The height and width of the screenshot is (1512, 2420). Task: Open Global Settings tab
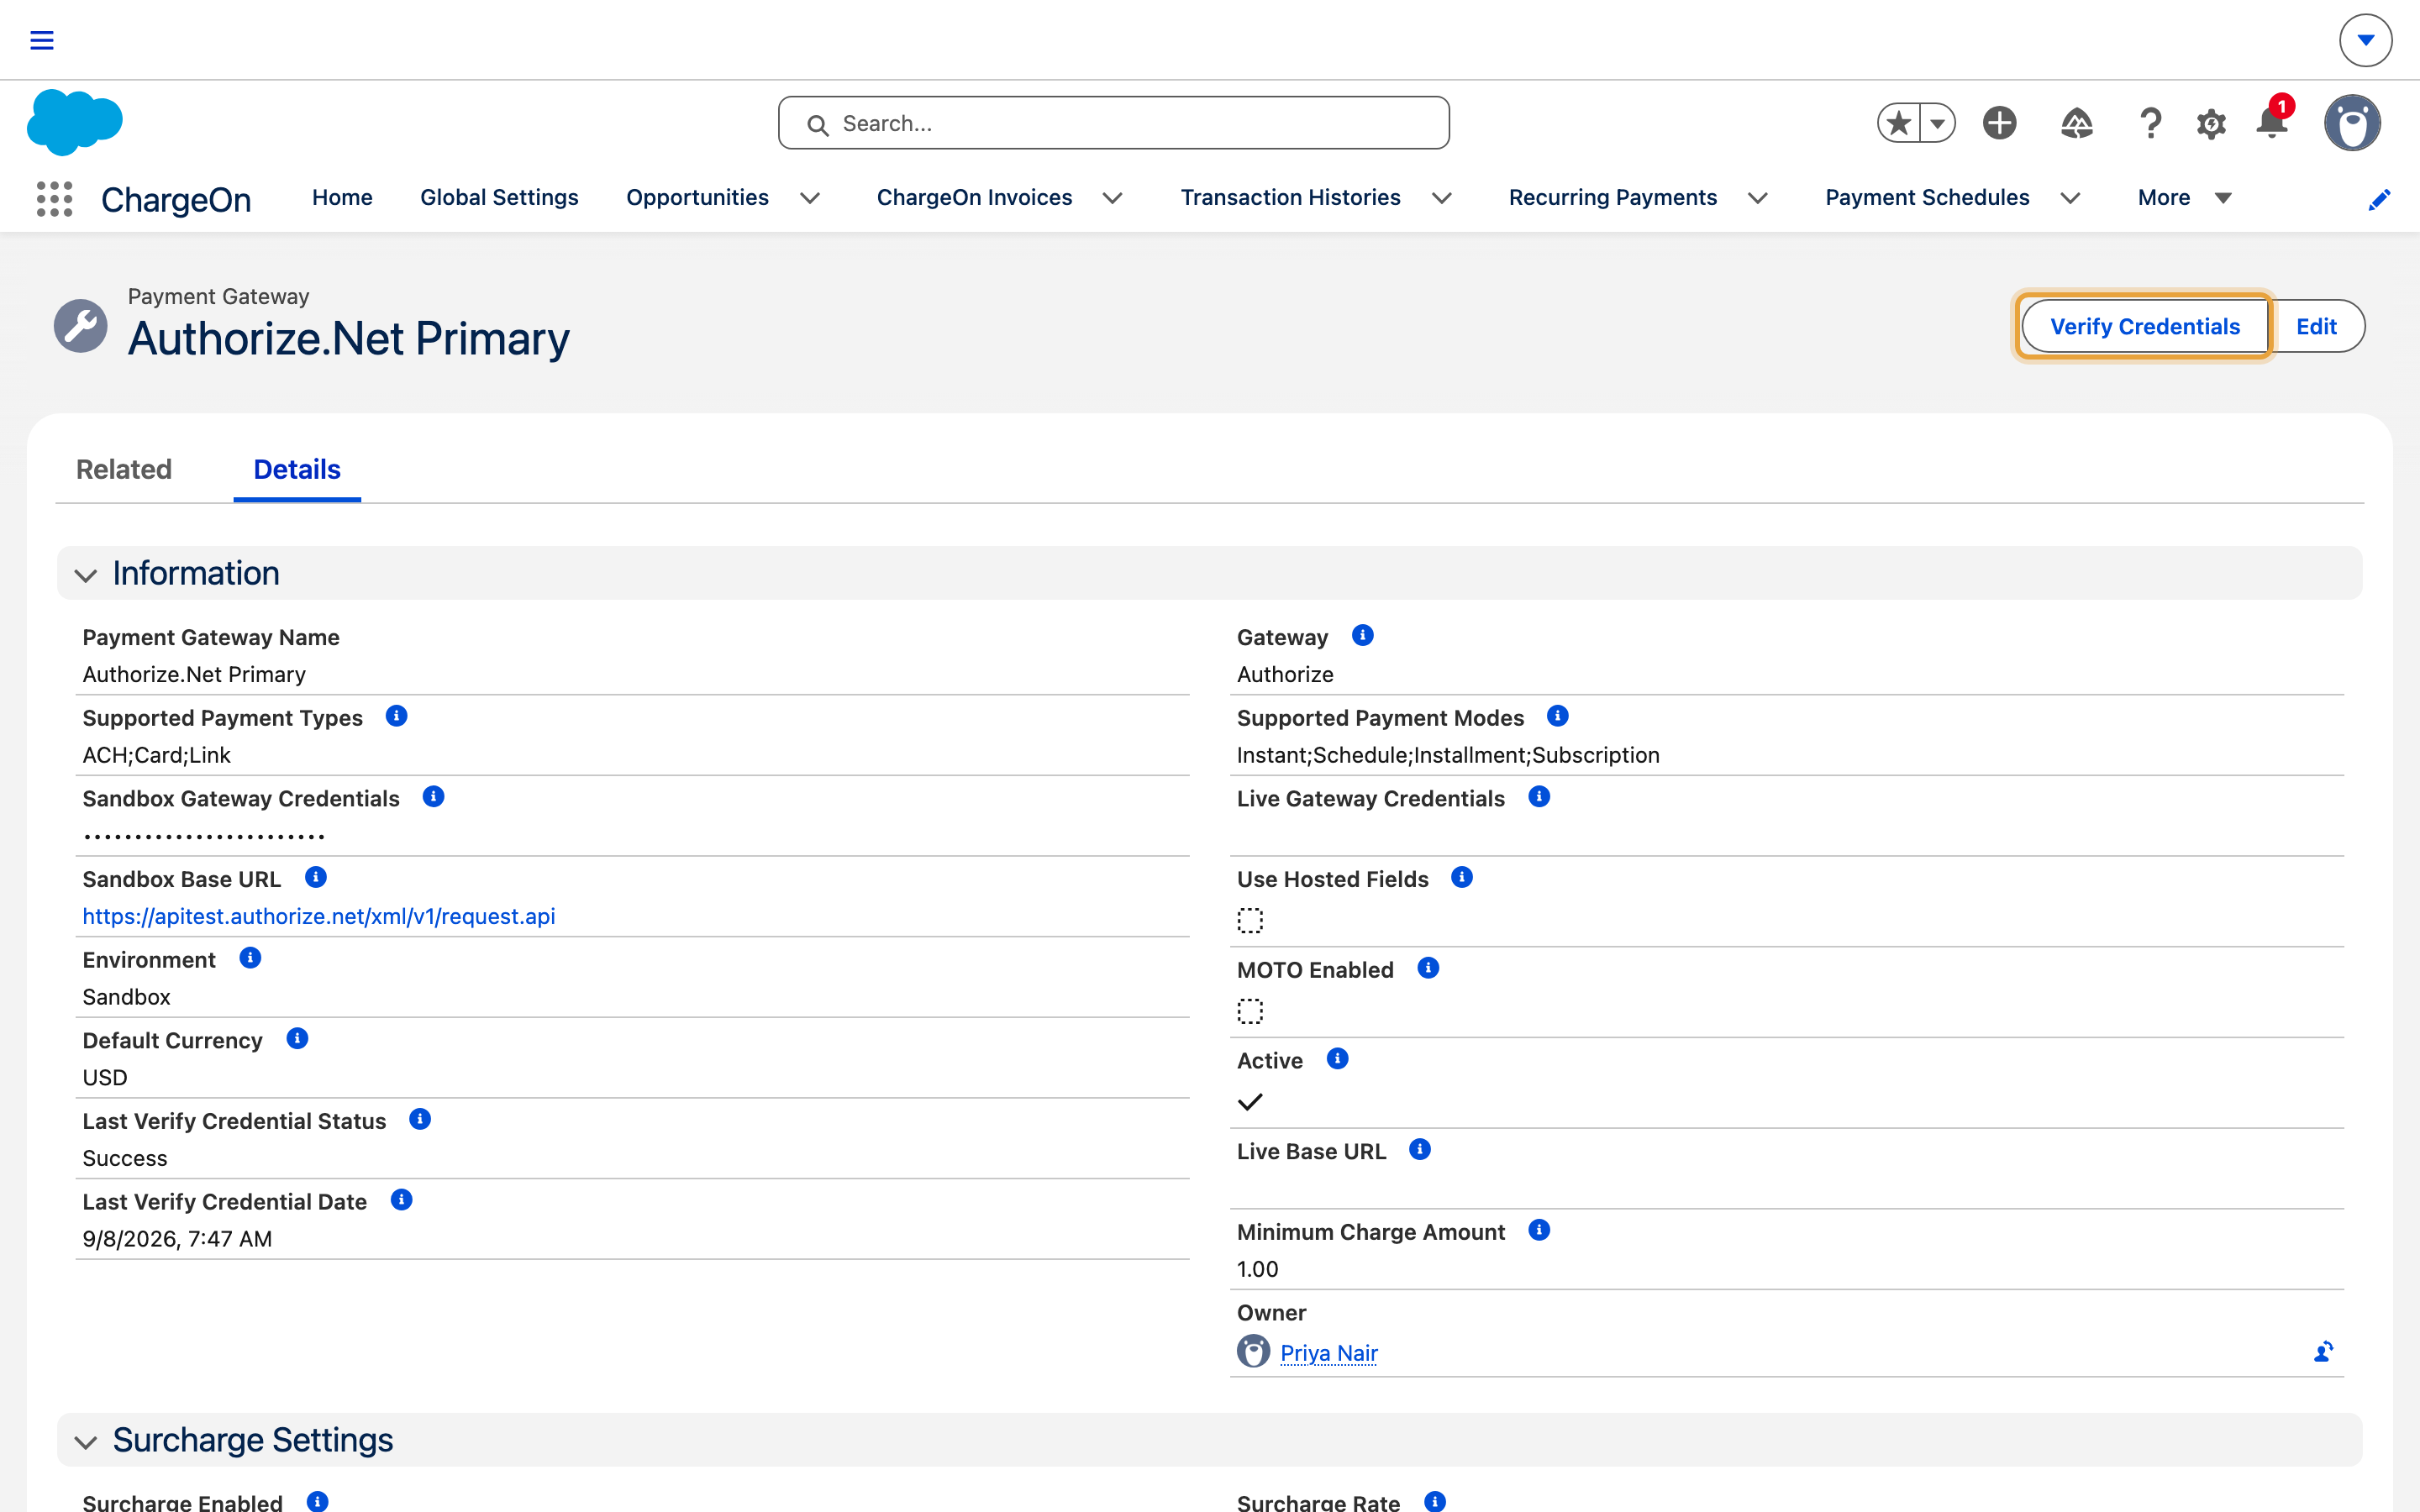pos(499,198)
